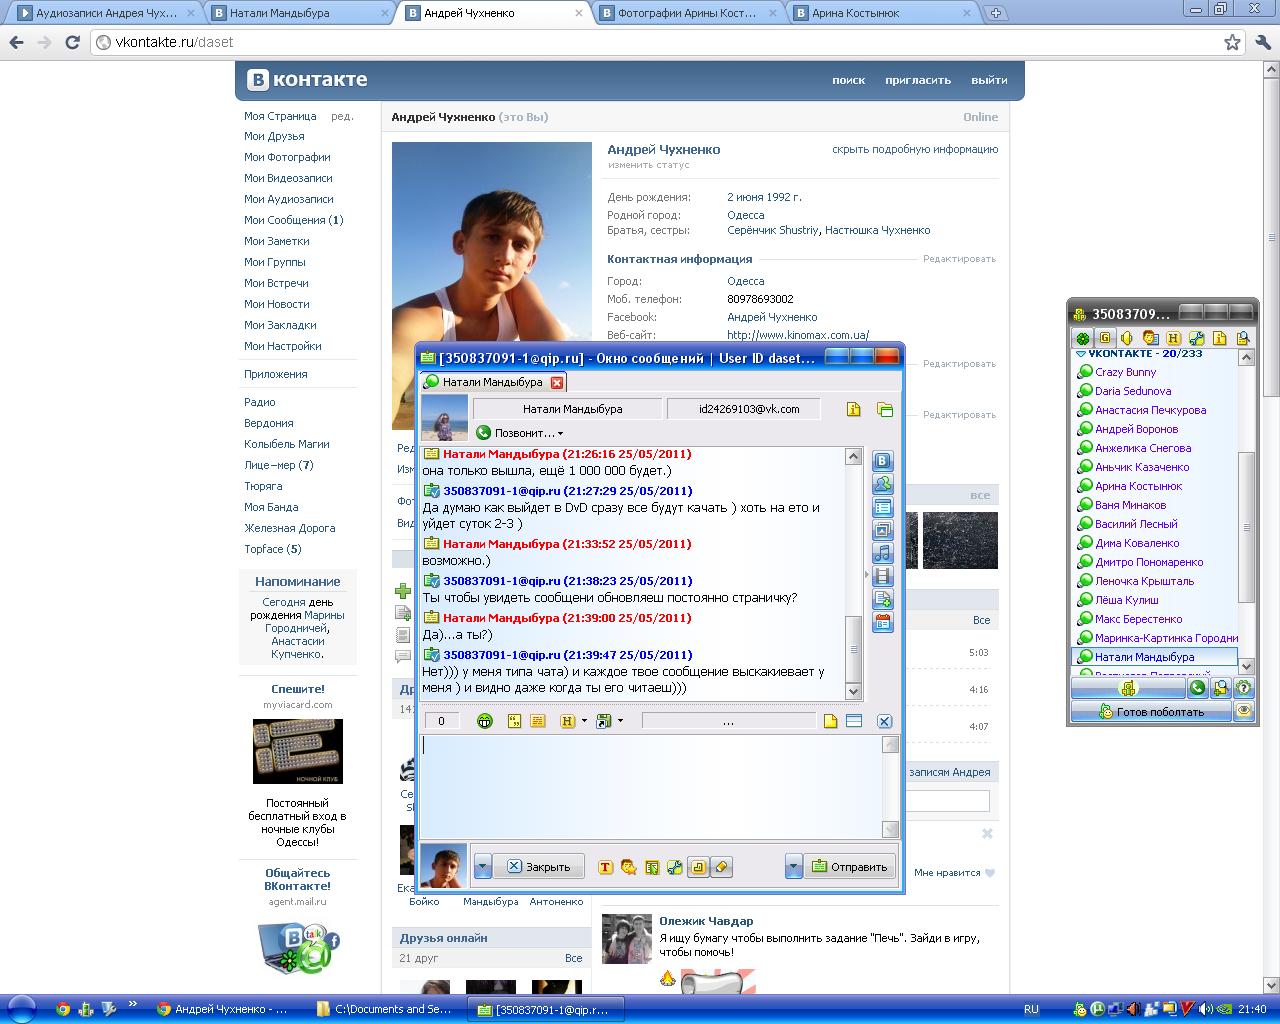Click the file transfer folder icon in chat header
The width and height of the screenshot is (1280, 1024).
885,409
